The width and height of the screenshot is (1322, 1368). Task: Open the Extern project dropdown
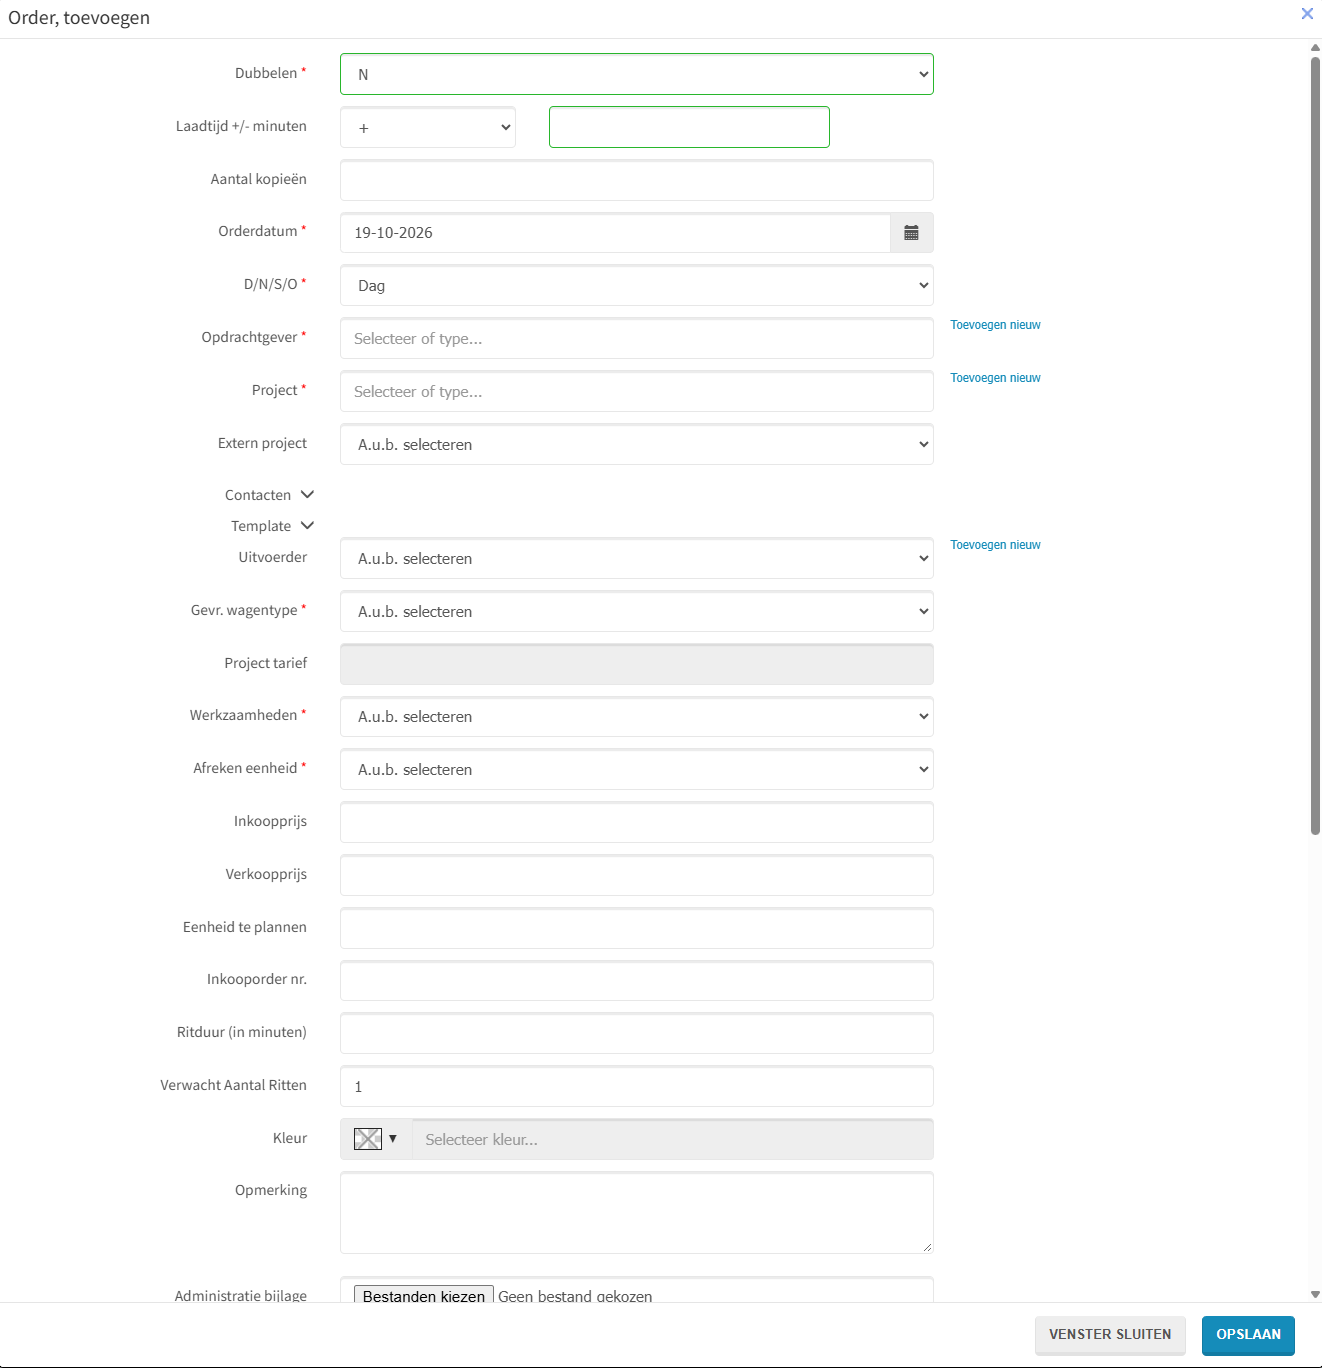[637, 445]
